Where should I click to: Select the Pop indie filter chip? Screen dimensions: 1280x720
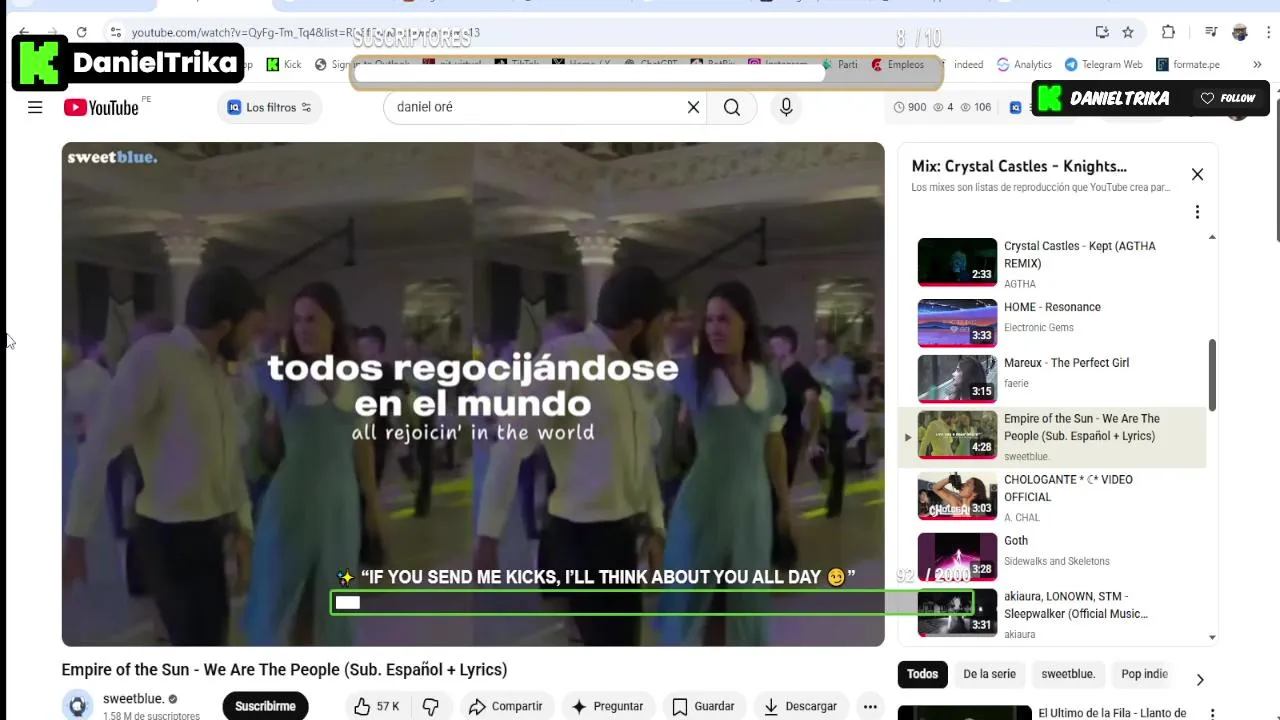click(x=1144, y=674)
